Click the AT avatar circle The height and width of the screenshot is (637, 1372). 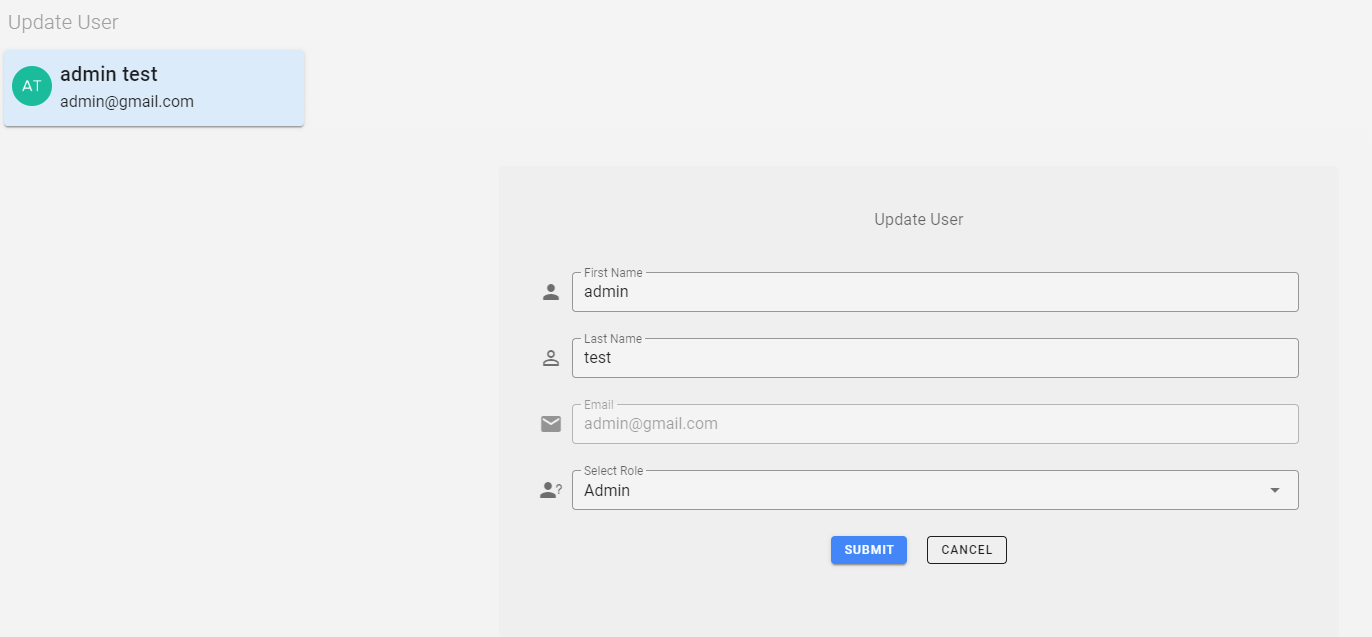(x=32, y=86)
